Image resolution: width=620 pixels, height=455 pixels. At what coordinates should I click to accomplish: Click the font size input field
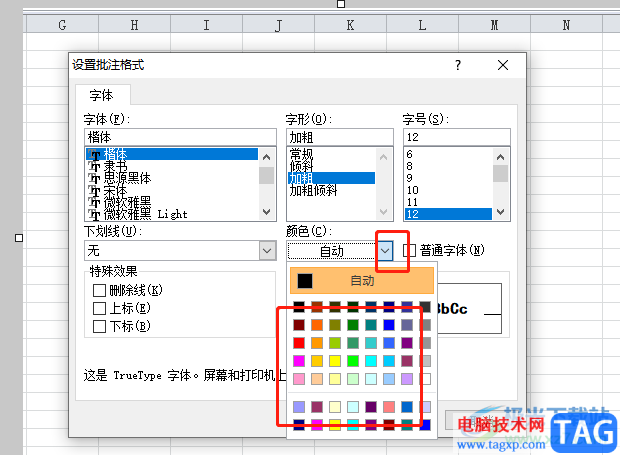[x=457, y=137]
